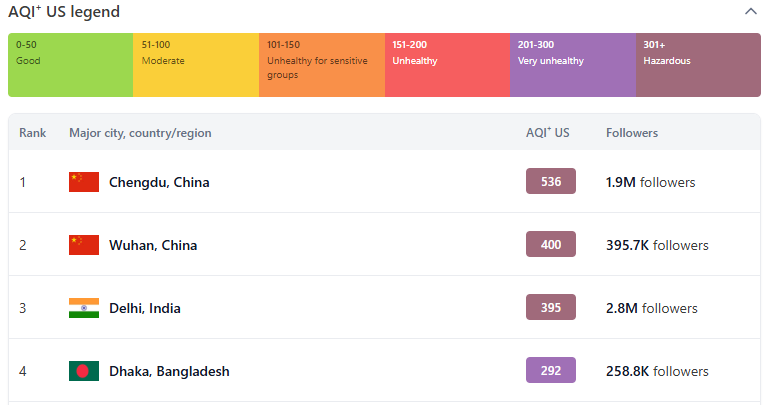772x405 pixels.
Task: Select orange Unhealthy for sensitive groups swatch
Action: pos(321,65)
